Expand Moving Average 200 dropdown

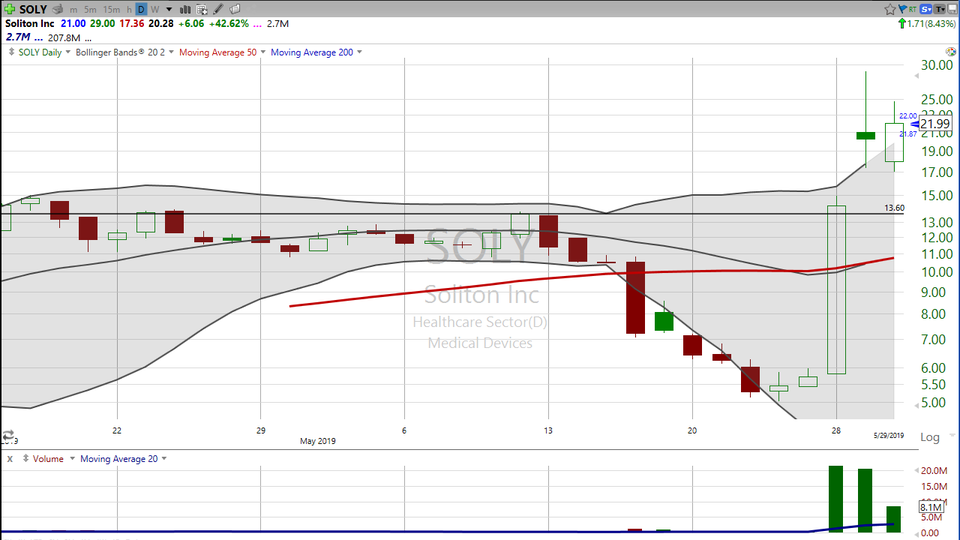point(359,52)
